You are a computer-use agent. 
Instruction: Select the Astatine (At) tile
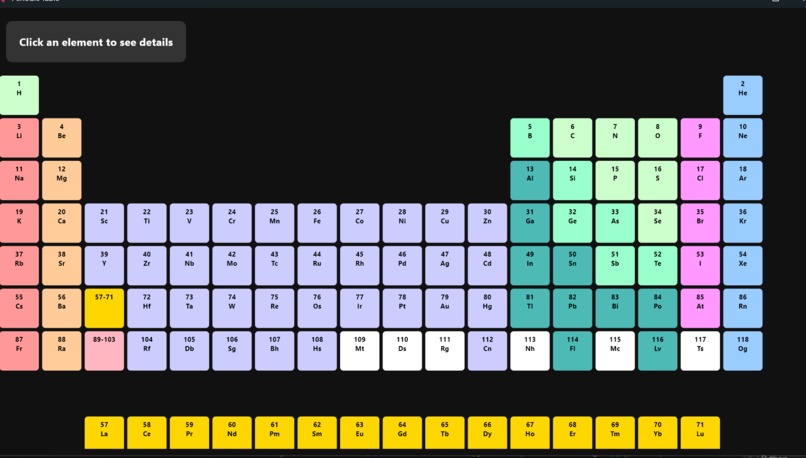(x=700, y=308)
